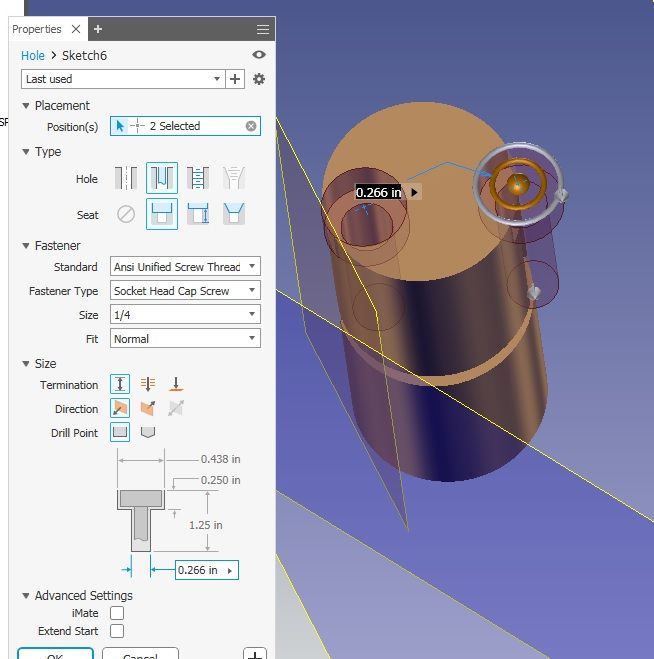Click the in-canvas 0.266 in value box
The width and height of the screenshot is (654, 659).
(x=378, y=192)
